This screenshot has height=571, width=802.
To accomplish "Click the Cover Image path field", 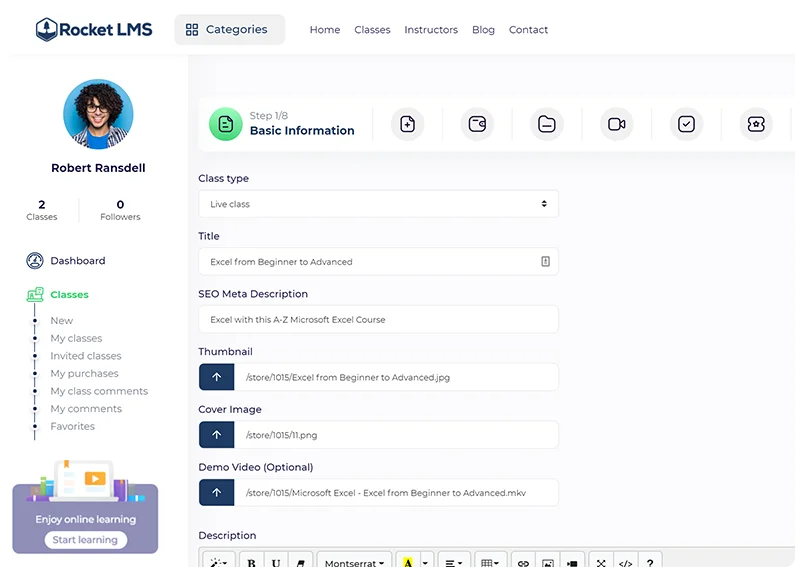I will [396, 435].
